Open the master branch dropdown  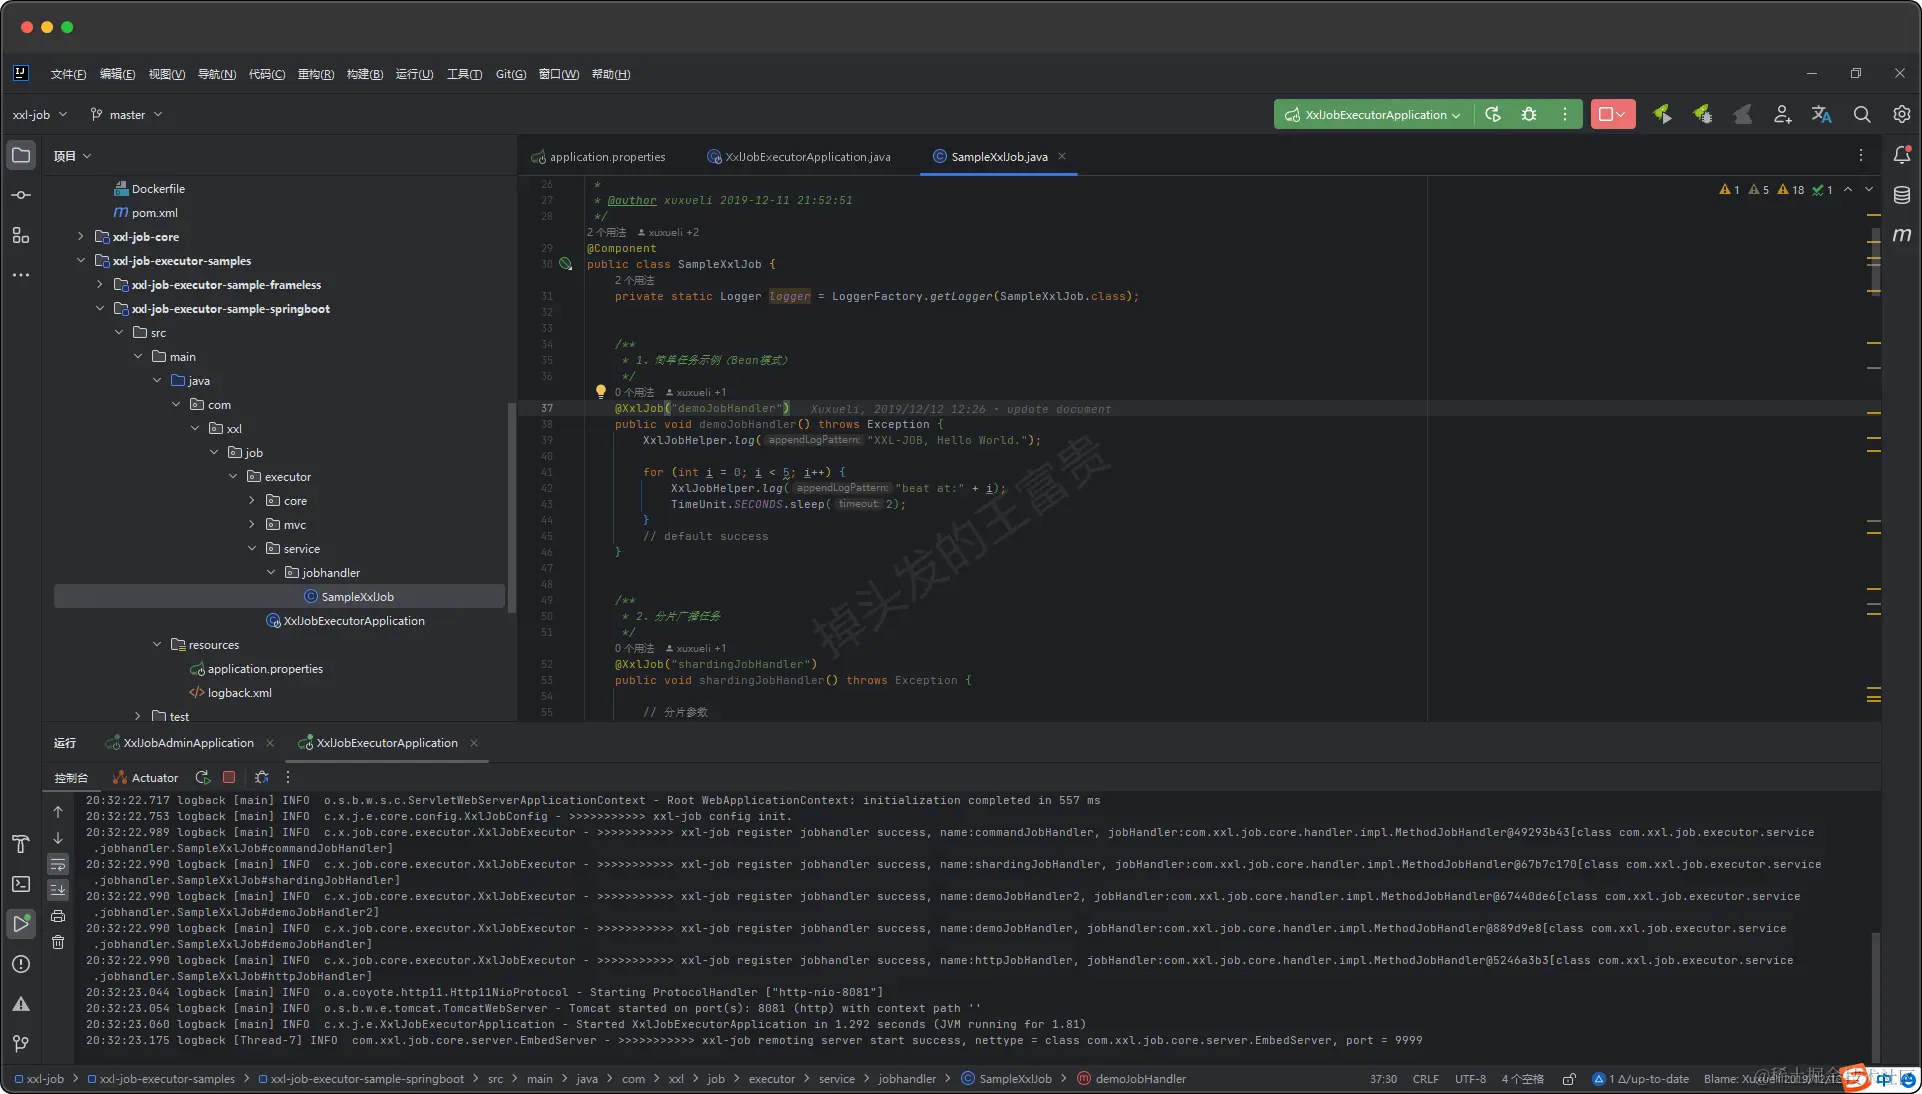127,115
